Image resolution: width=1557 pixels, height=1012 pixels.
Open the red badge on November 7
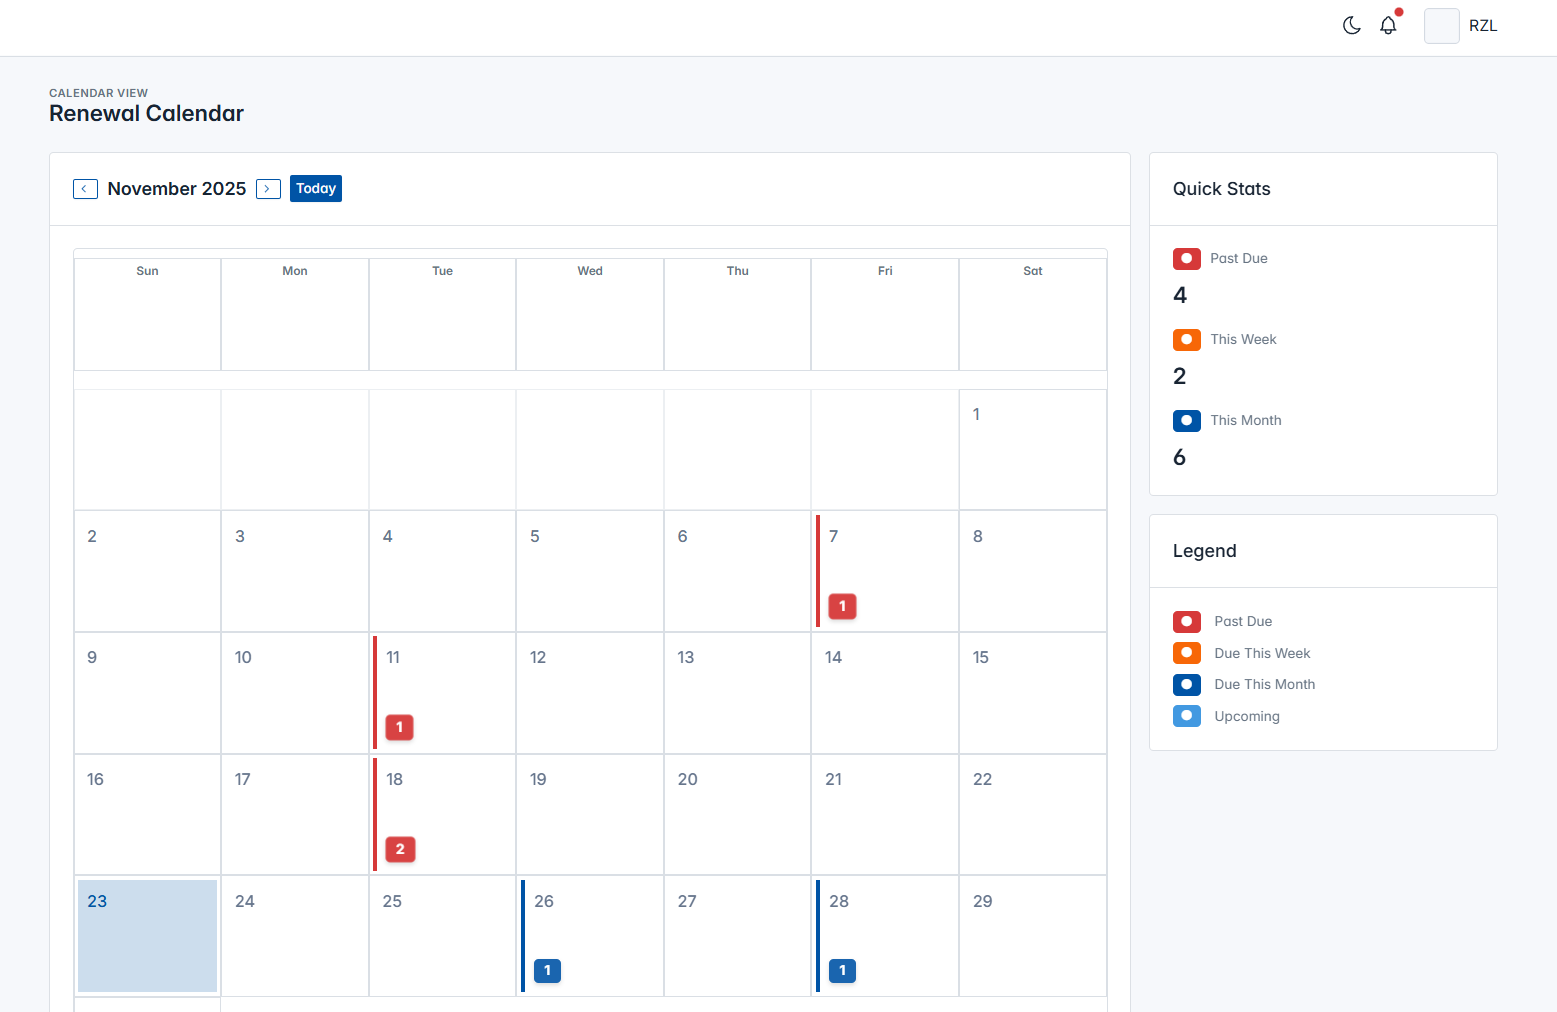[x=842, y=606]
